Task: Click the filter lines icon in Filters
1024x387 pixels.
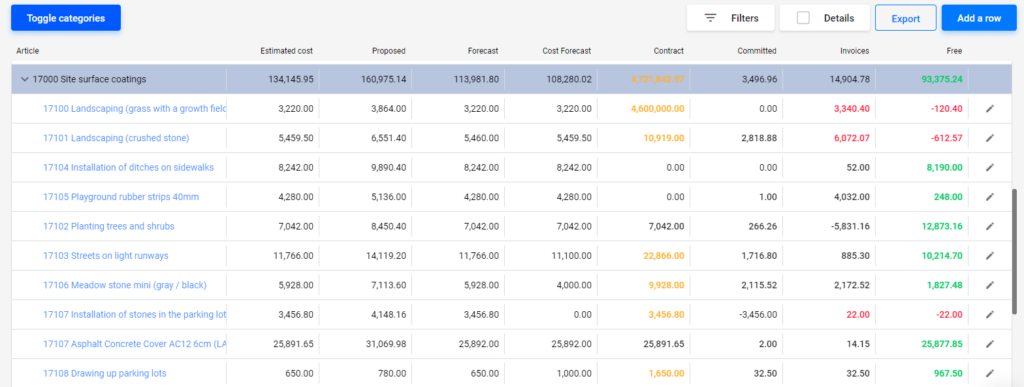Action: click(711, 18)
